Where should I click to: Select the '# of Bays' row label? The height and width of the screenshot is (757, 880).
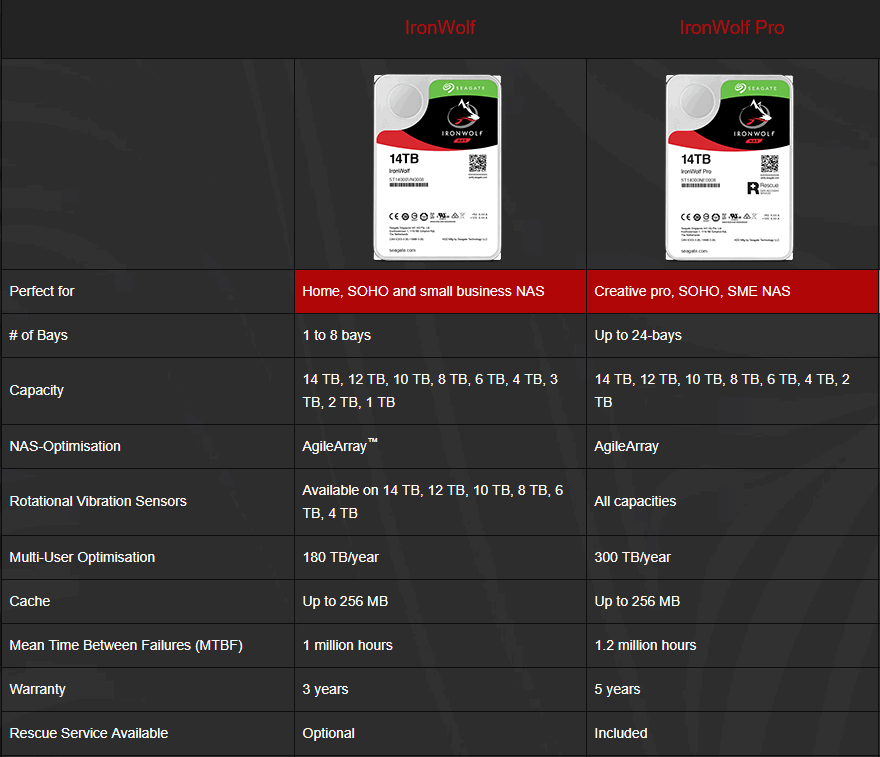[39, 335]
